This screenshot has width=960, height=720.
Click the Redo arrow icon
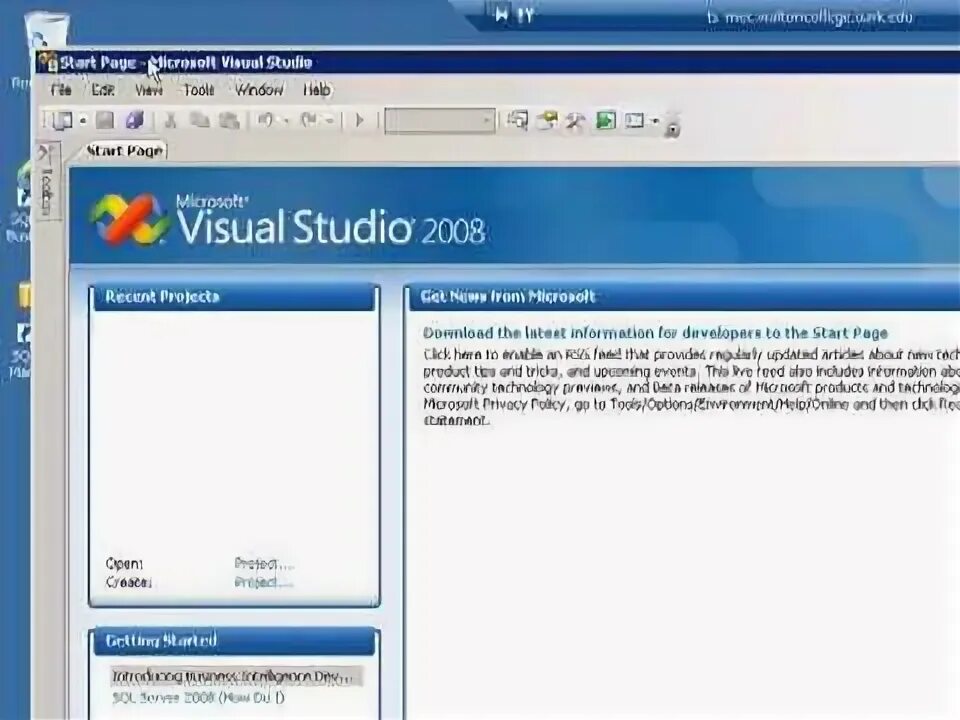point(309,120)
